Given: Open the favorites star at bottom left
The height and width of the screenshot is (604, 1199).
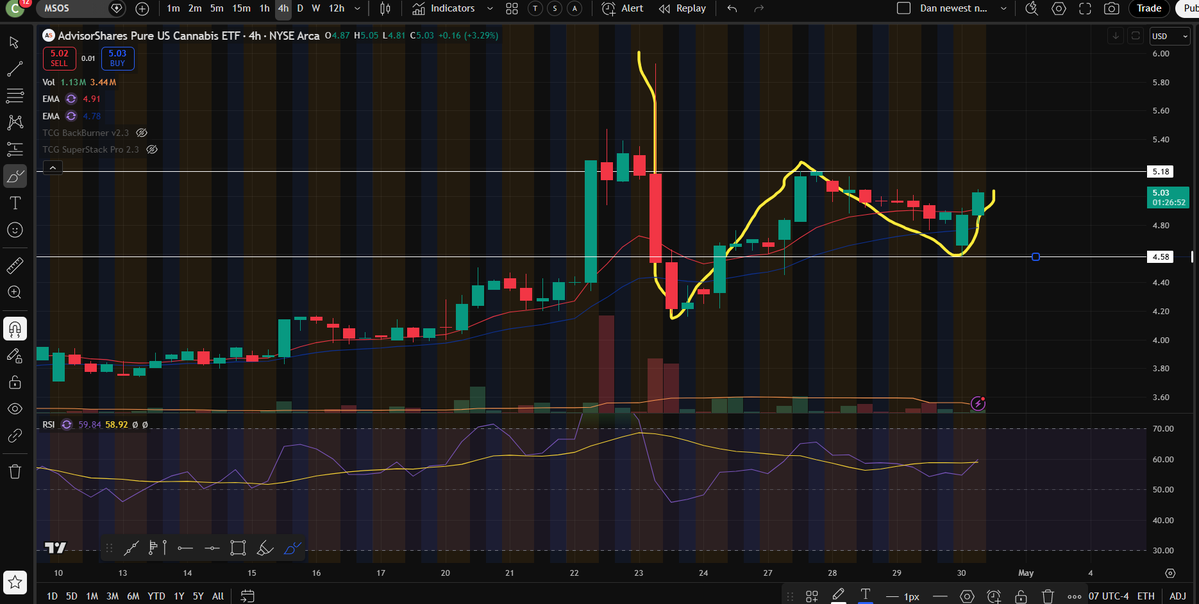Looking at the screenshot, I should coord(16,581).
